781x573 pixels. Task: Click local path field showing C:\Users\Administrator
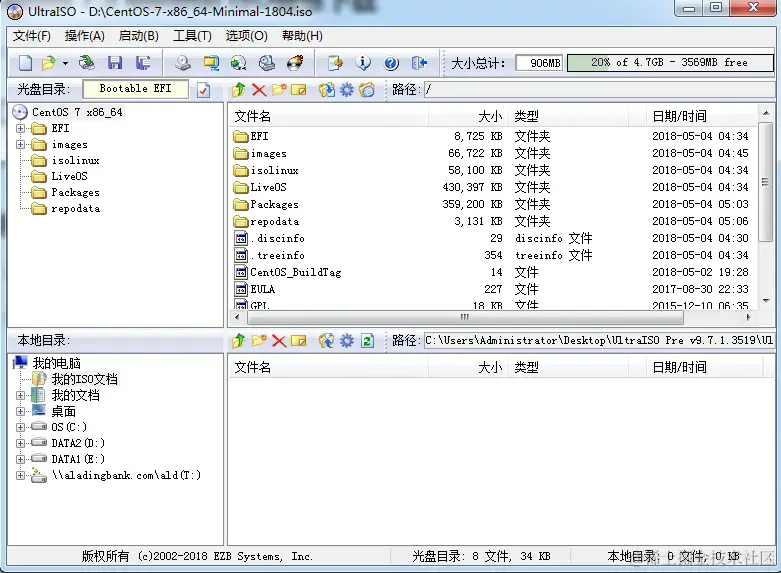(x=600, y=341)
